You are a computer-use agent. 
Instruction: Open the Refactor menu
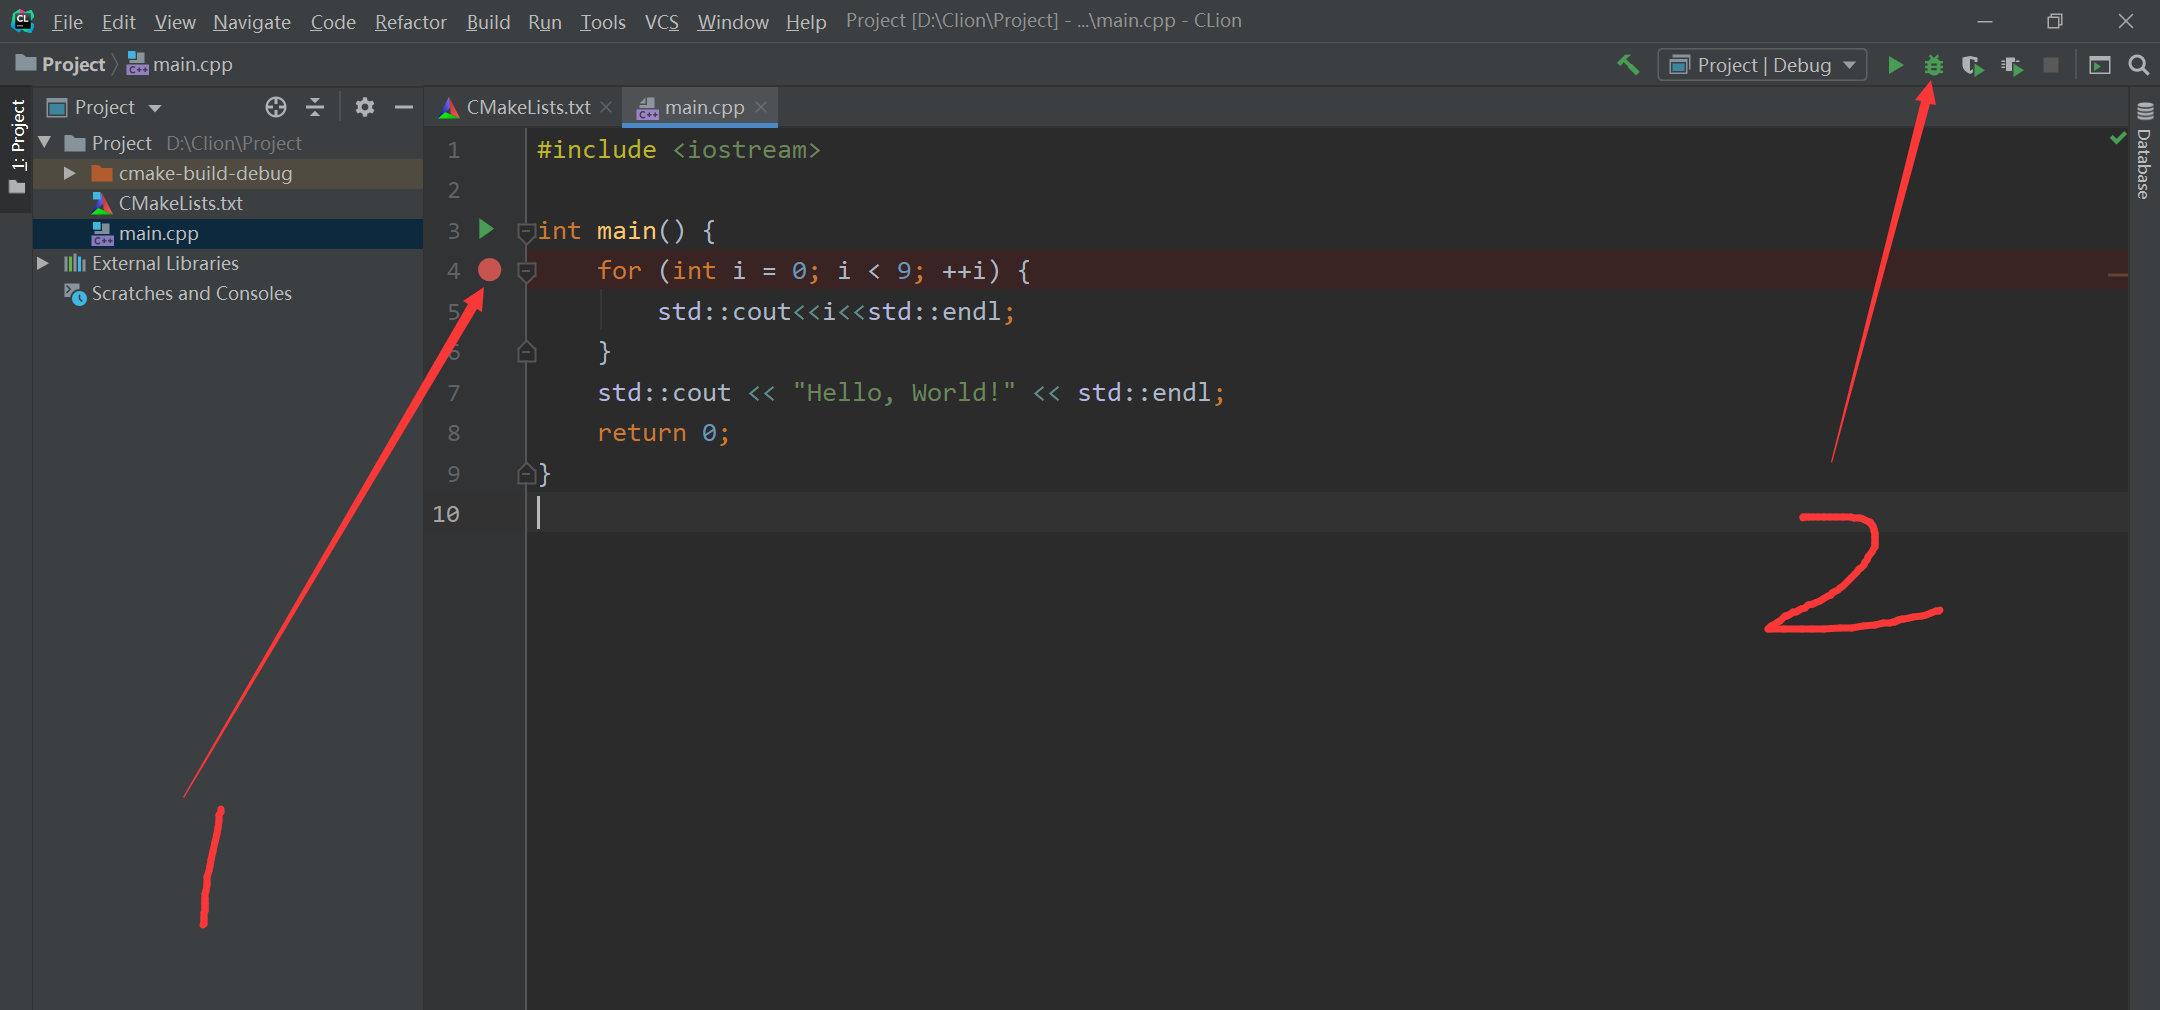click(410, 21)
